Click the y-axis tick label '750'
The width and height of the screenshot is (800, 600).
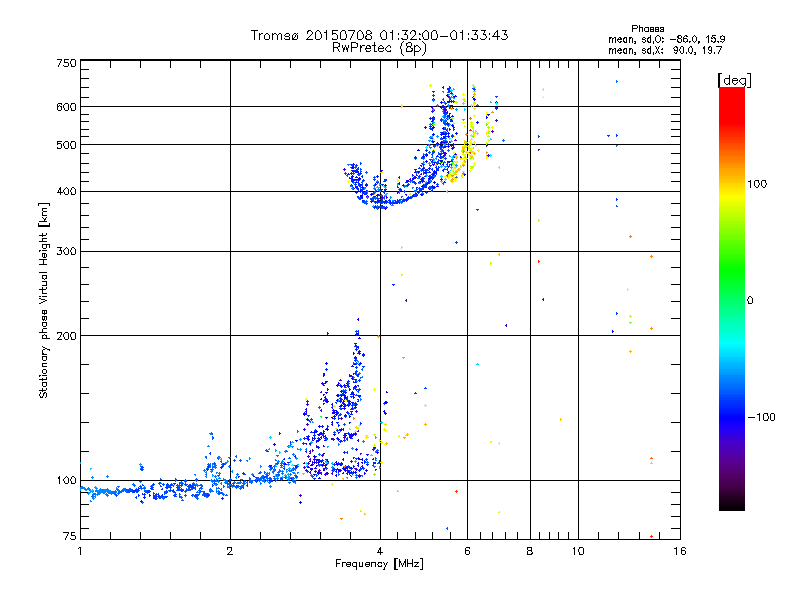[66, 63]
